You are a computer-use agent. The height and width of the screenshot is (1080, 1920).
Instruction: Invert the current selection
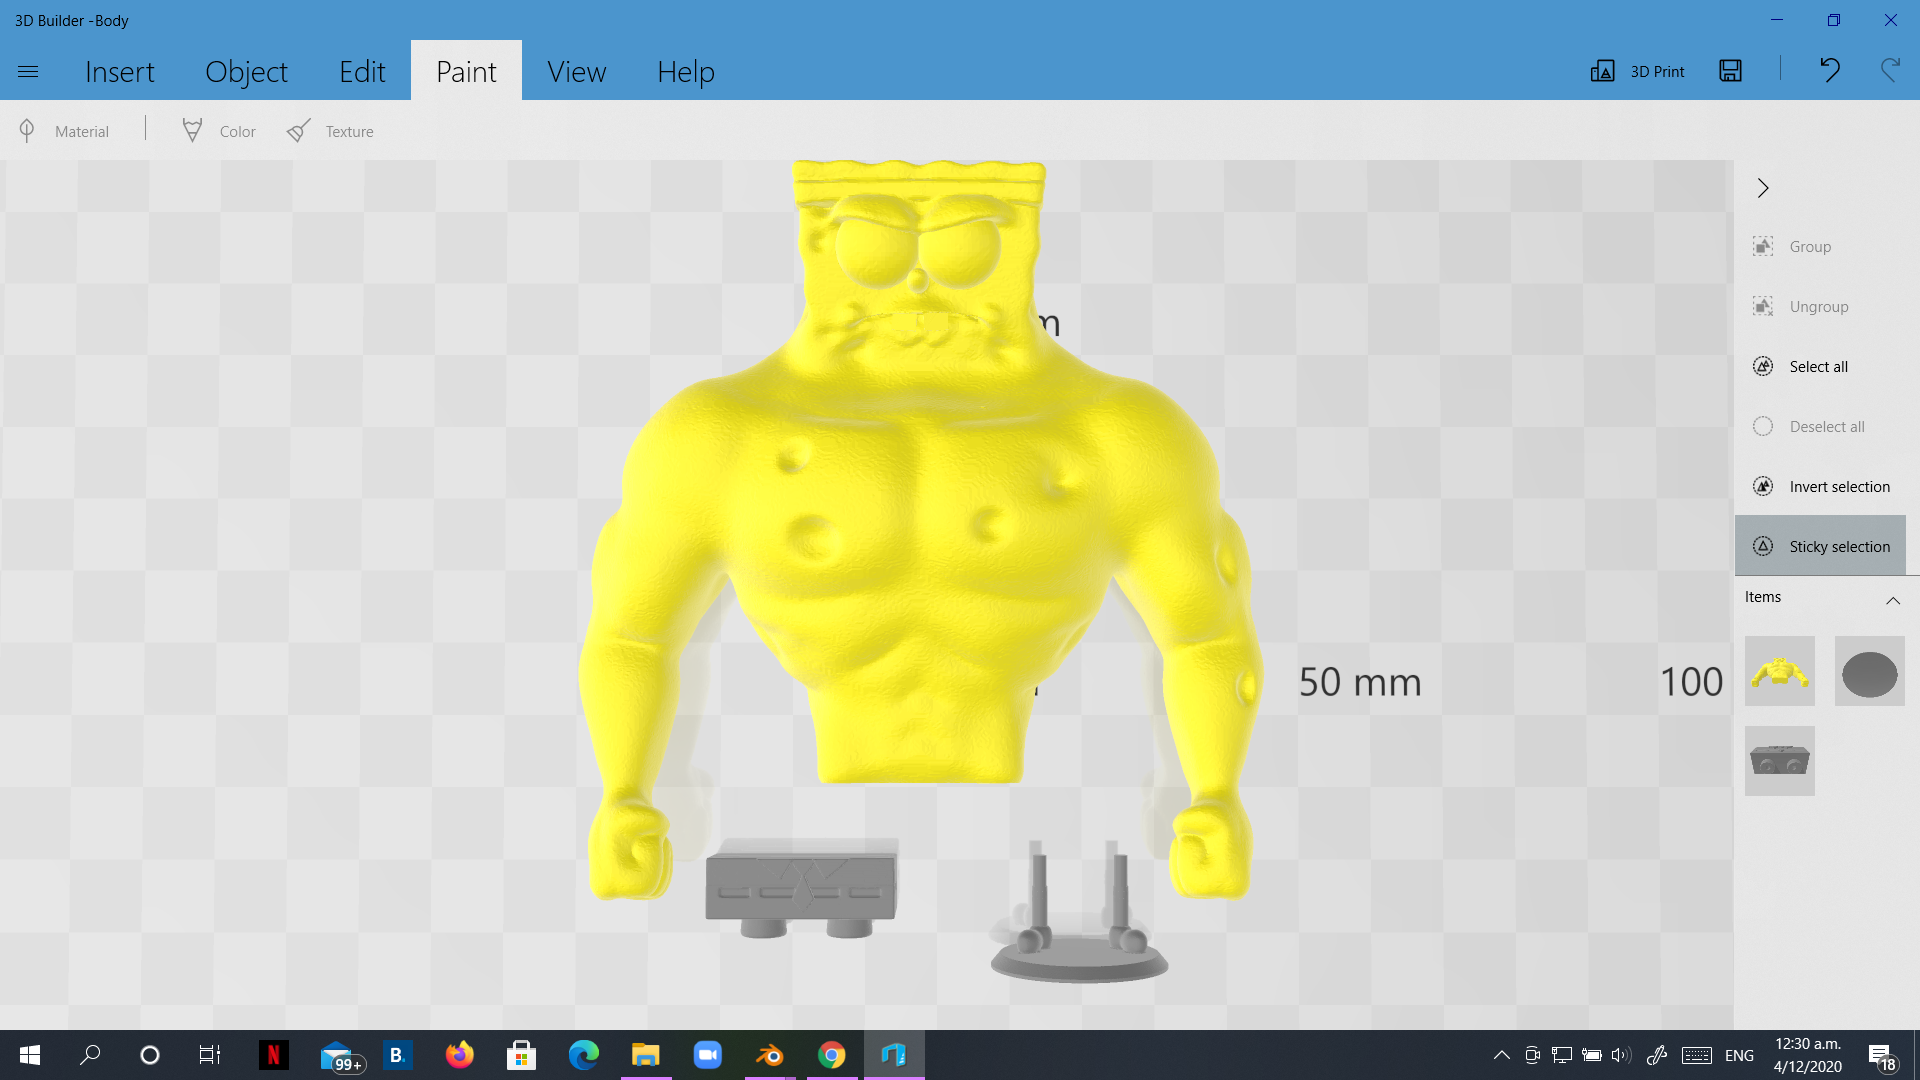click(x=1820, y=486)
